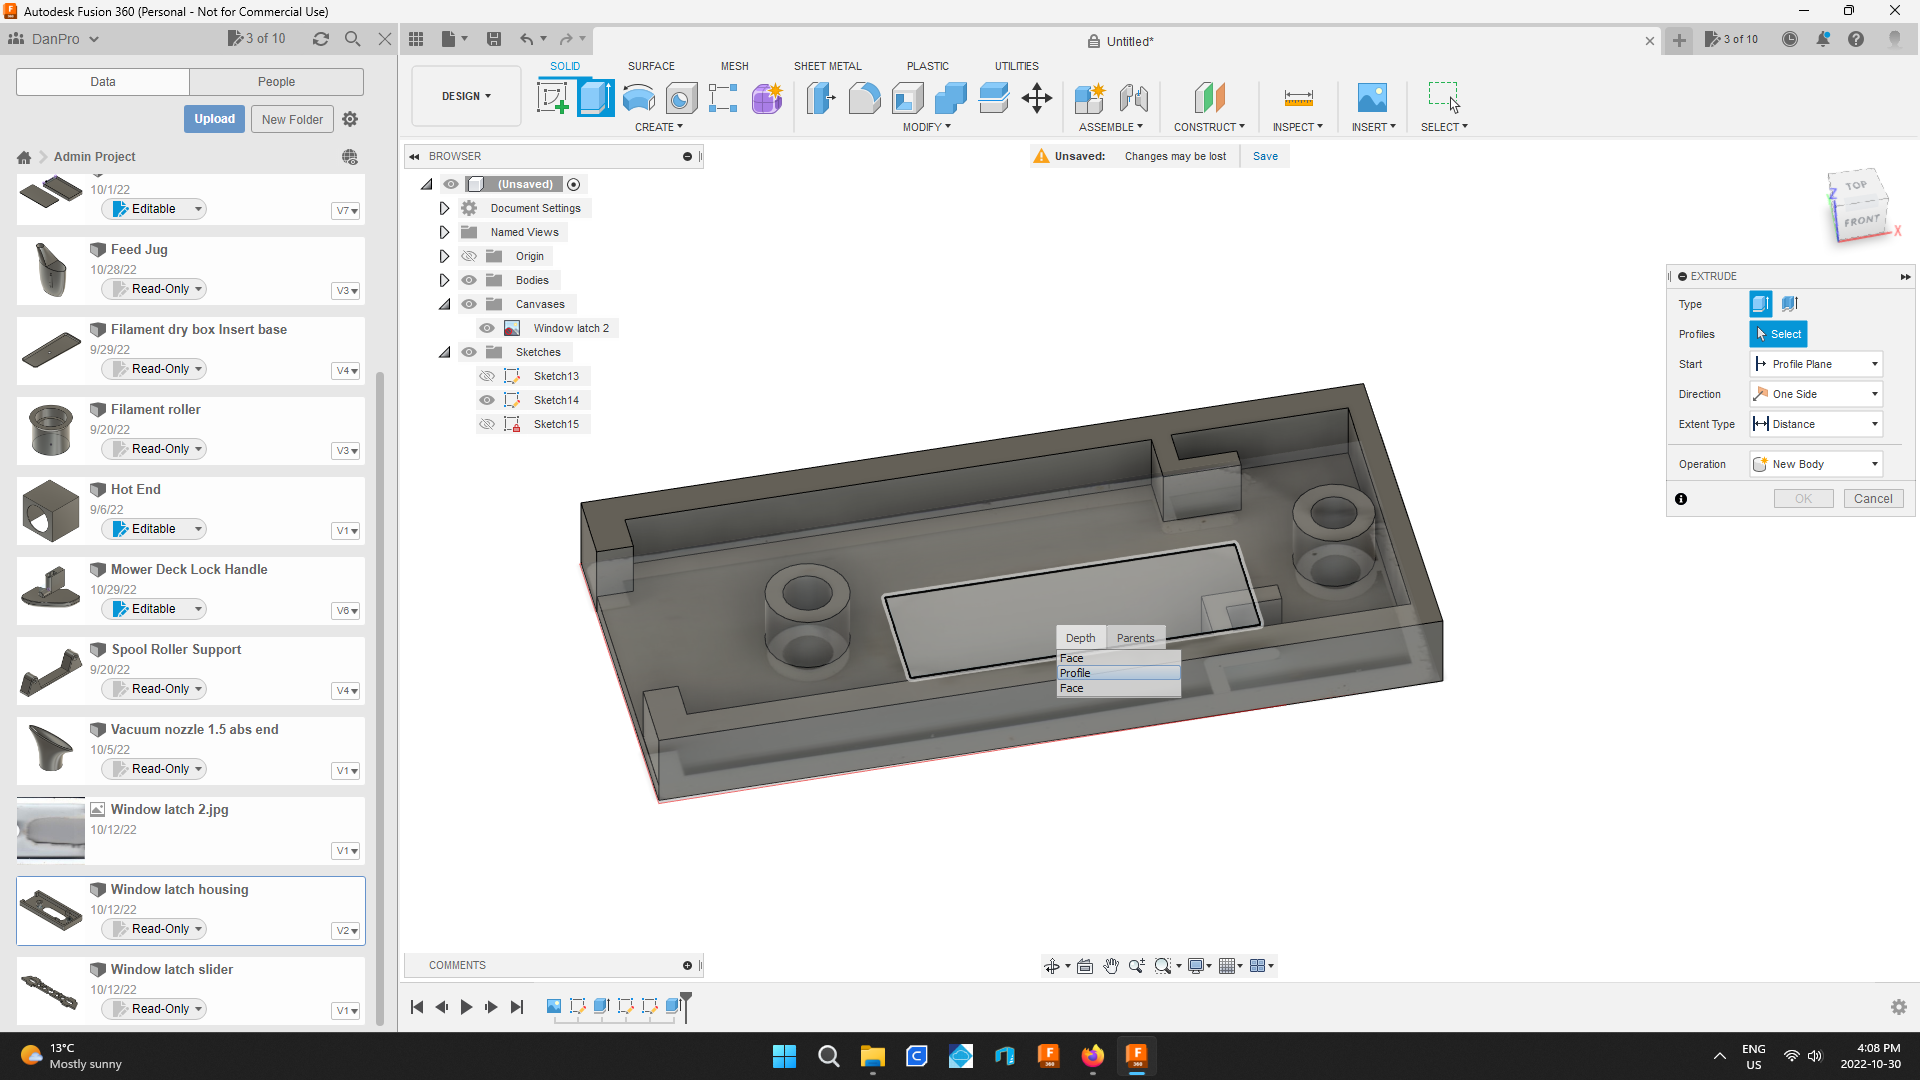Activate the Pan tool in navigation bar
1920x1080 pixels.
(1110, 966)
